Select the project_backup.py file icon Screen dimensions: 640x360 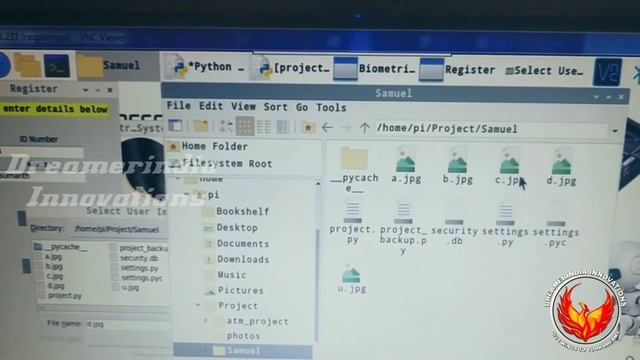[x=403, y=228]
